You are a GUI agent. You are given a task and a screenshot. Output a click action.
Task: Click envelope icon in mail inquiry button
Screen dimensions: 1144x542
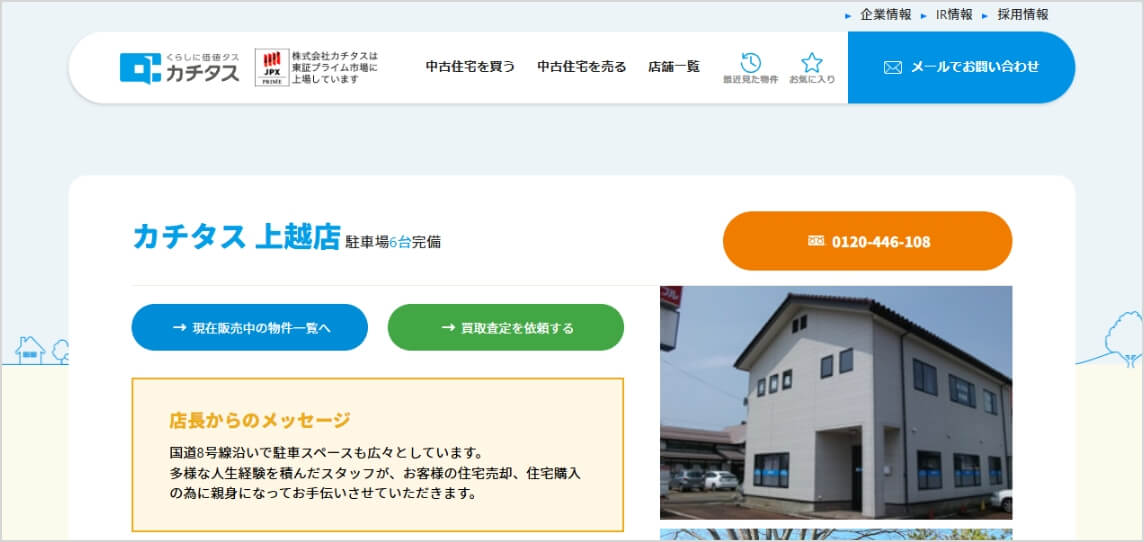tap(892, 67)
